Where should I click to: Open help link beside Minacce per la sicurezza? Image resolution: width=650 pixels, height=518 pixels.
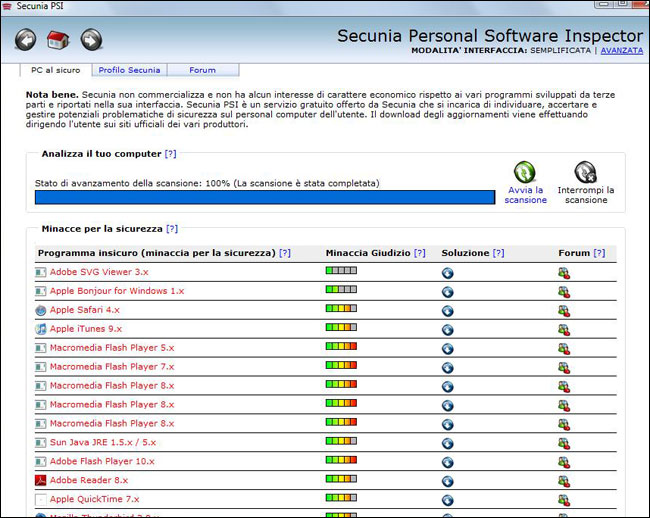pyautogui.click(x=172, y=229)
